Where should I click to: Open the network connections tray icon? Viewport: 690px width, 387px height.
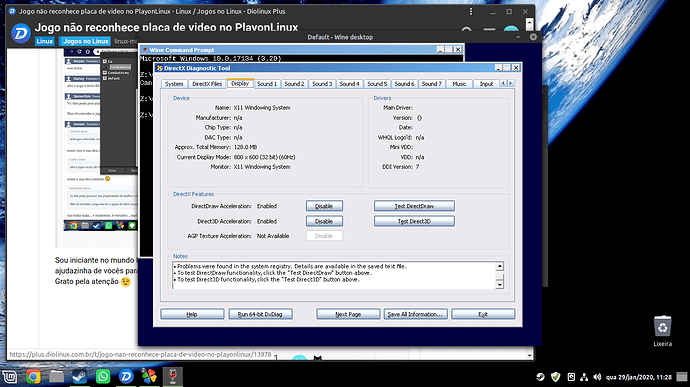584,377
